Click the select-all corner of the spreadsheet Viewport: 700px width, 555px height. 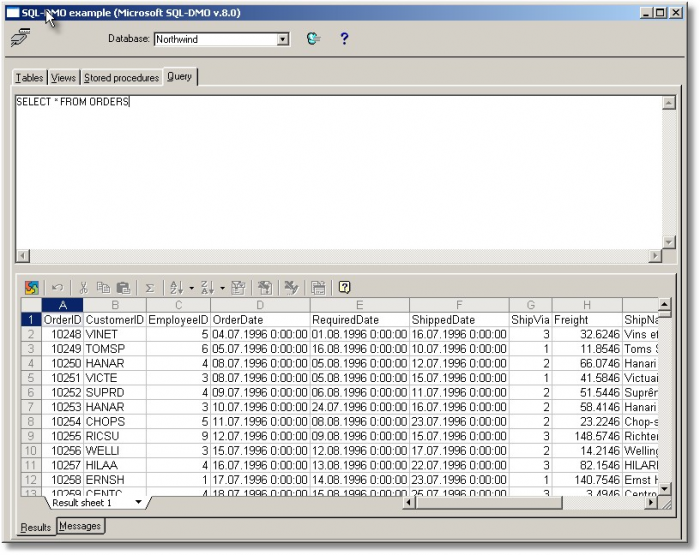[x=31, y=305]
